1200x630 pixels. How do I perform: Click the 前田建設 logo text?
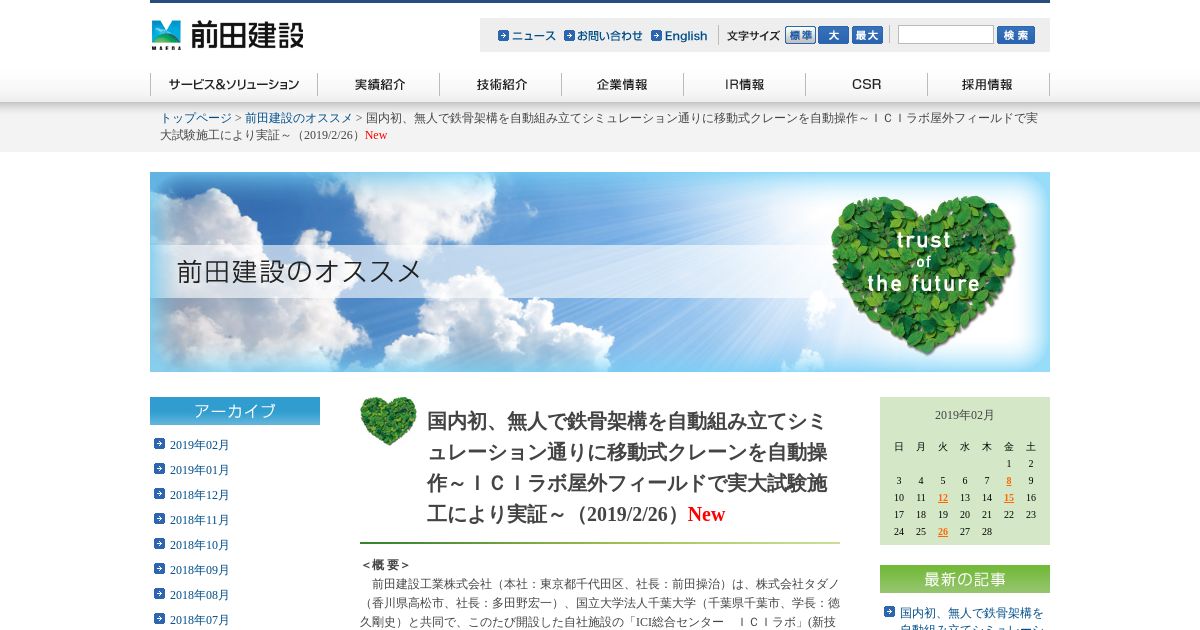(247, 35)
